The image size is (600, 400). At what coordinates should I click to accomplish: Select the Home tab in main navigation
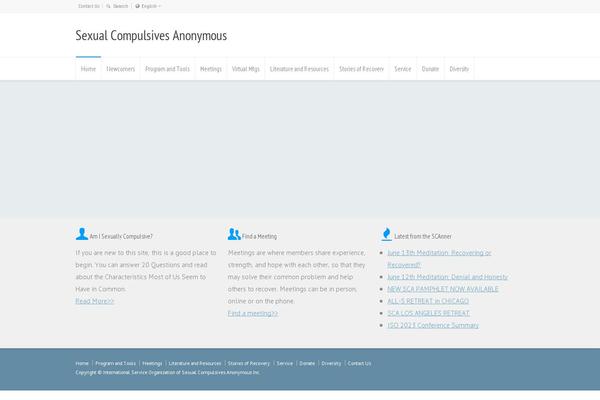pyautogui.click(x=88, y=69)
